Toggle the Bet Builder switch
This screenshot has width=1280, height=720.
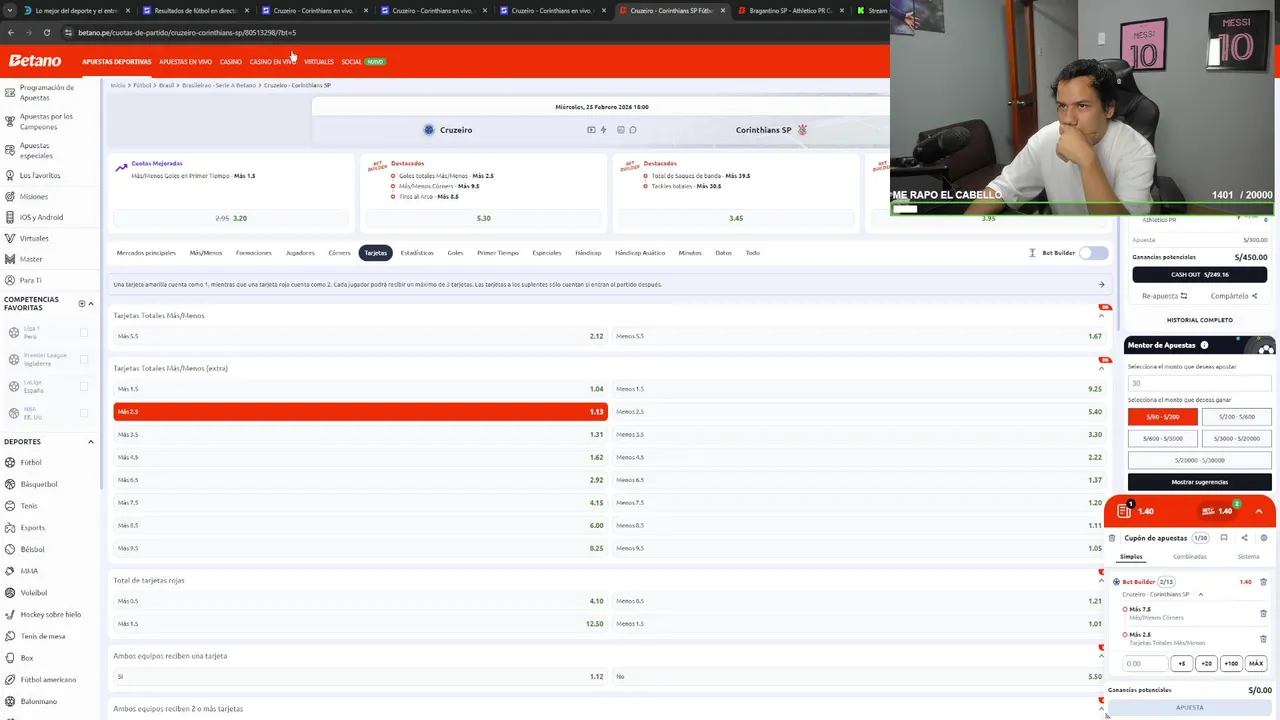[x=1094, y=253]
